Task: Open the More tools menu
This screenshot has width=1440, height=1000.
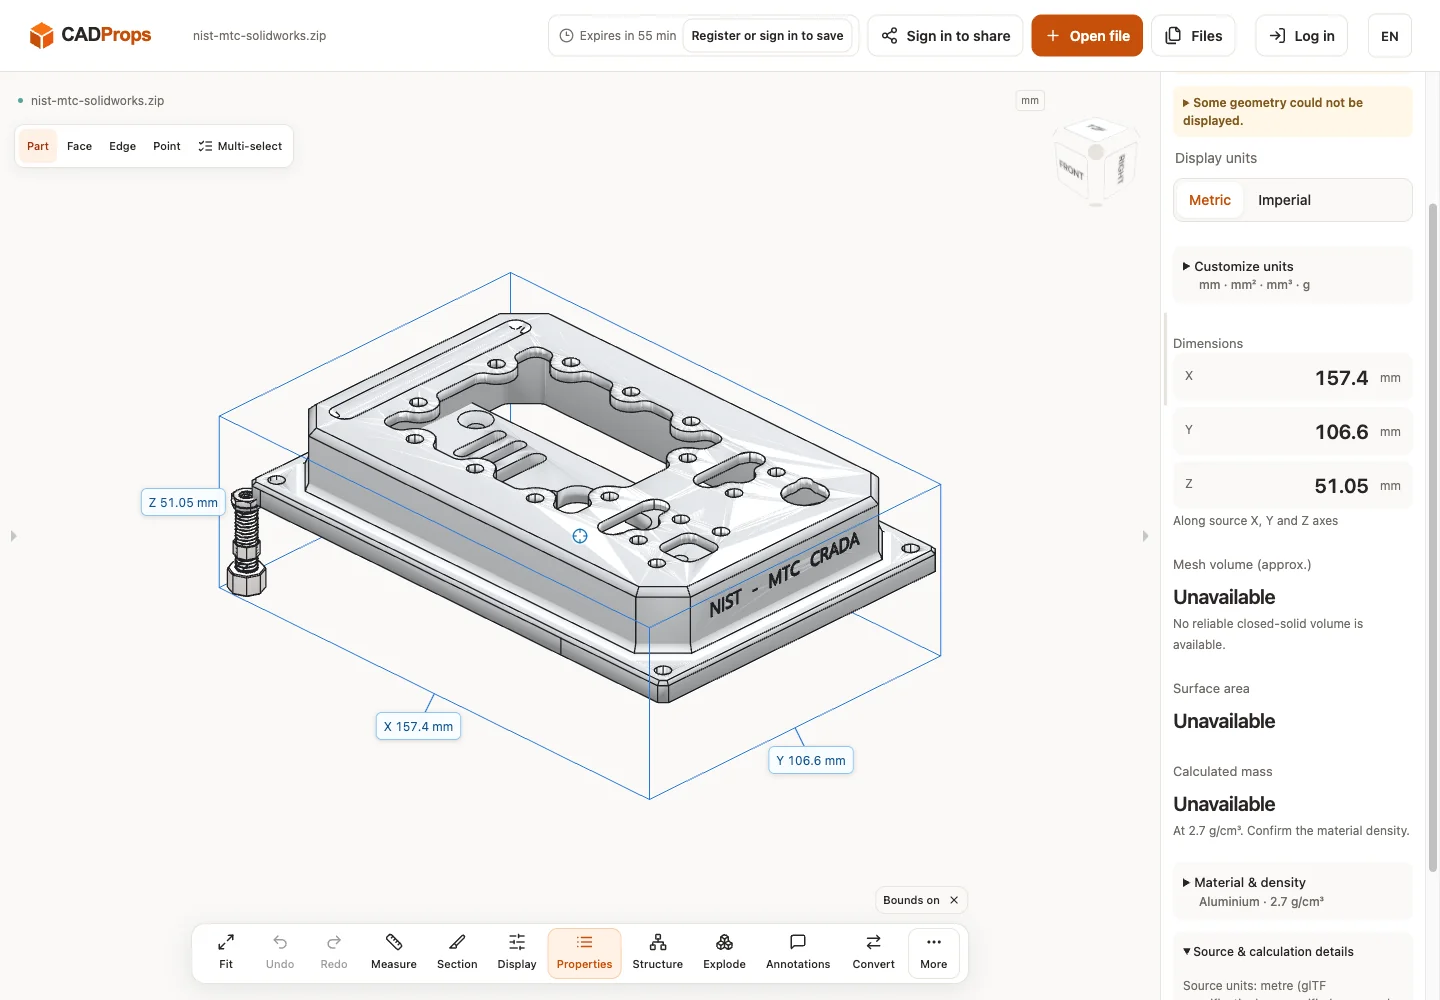Action: click(x=934, y=953)
